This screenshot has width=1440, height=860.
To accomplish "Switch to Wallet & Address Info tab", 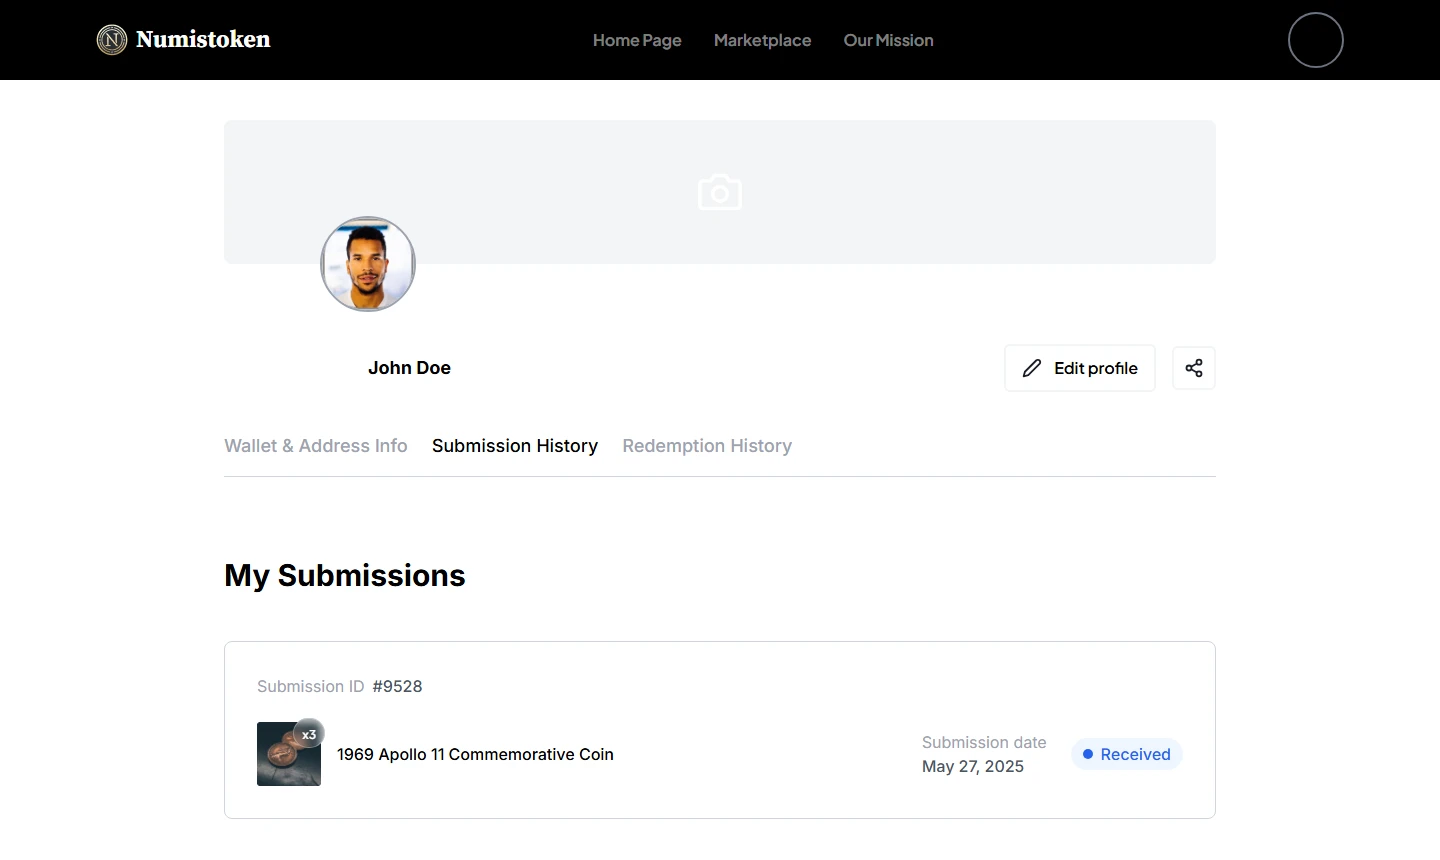I will (316, 446).
